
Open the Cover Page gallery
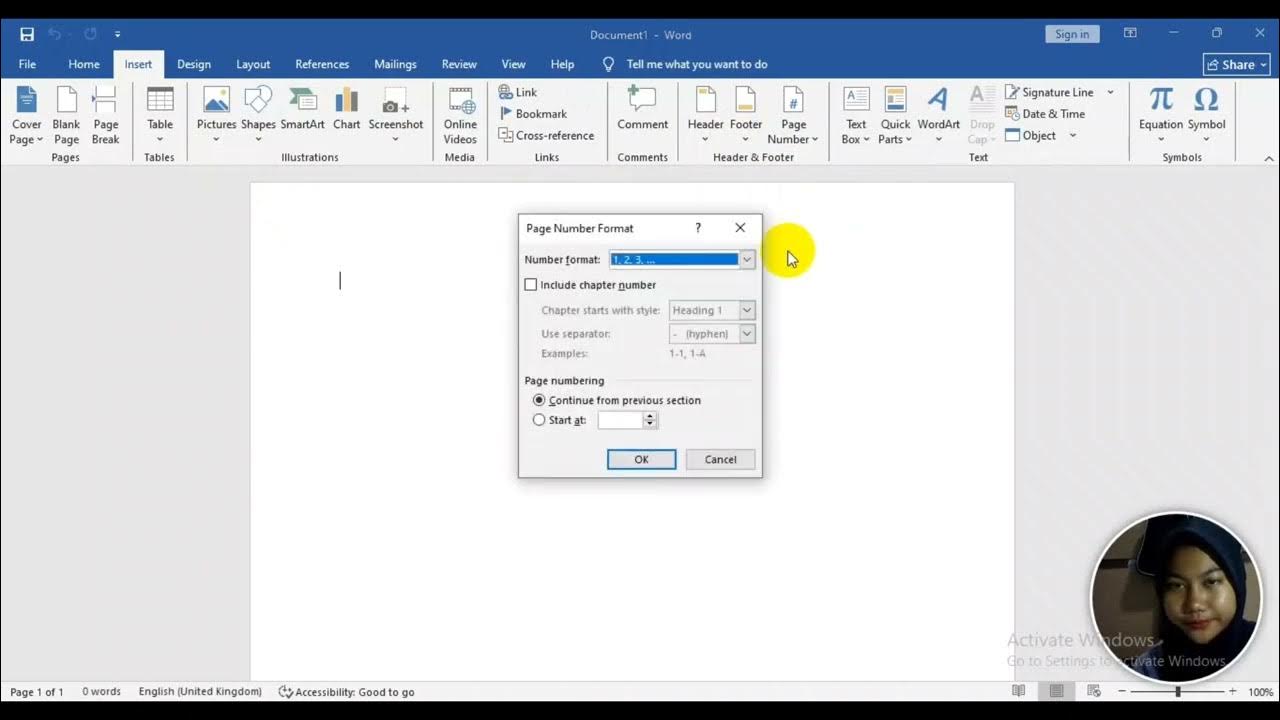27,116
